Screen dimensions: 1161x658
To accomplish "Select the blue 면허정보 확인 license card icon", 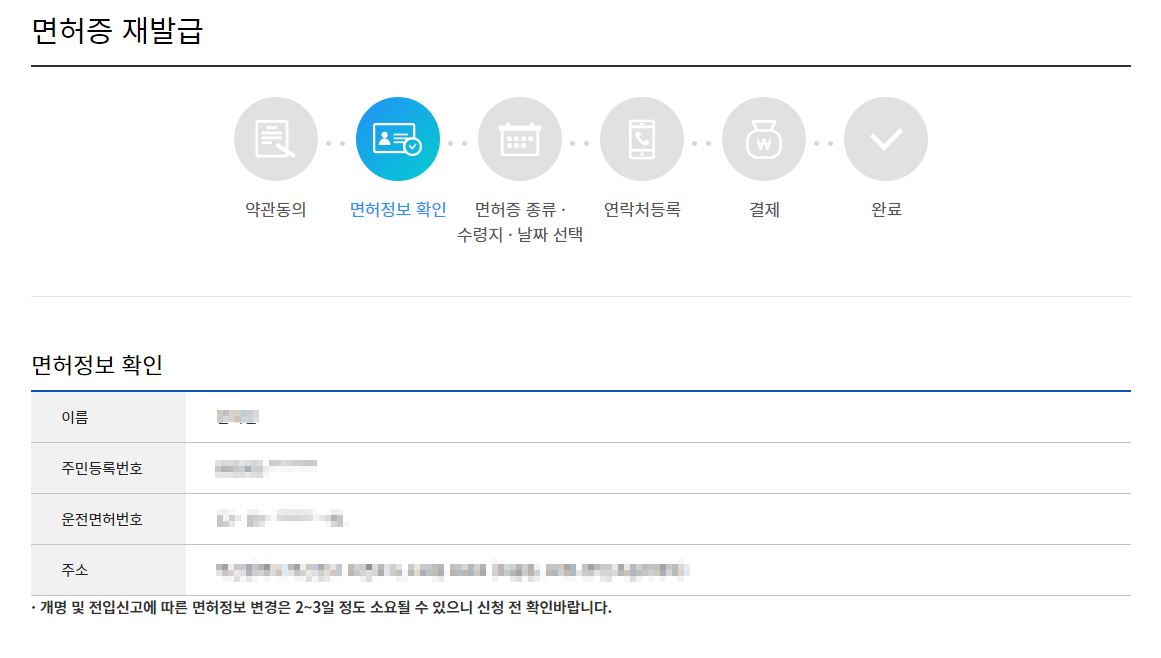I will coord(397,139).
